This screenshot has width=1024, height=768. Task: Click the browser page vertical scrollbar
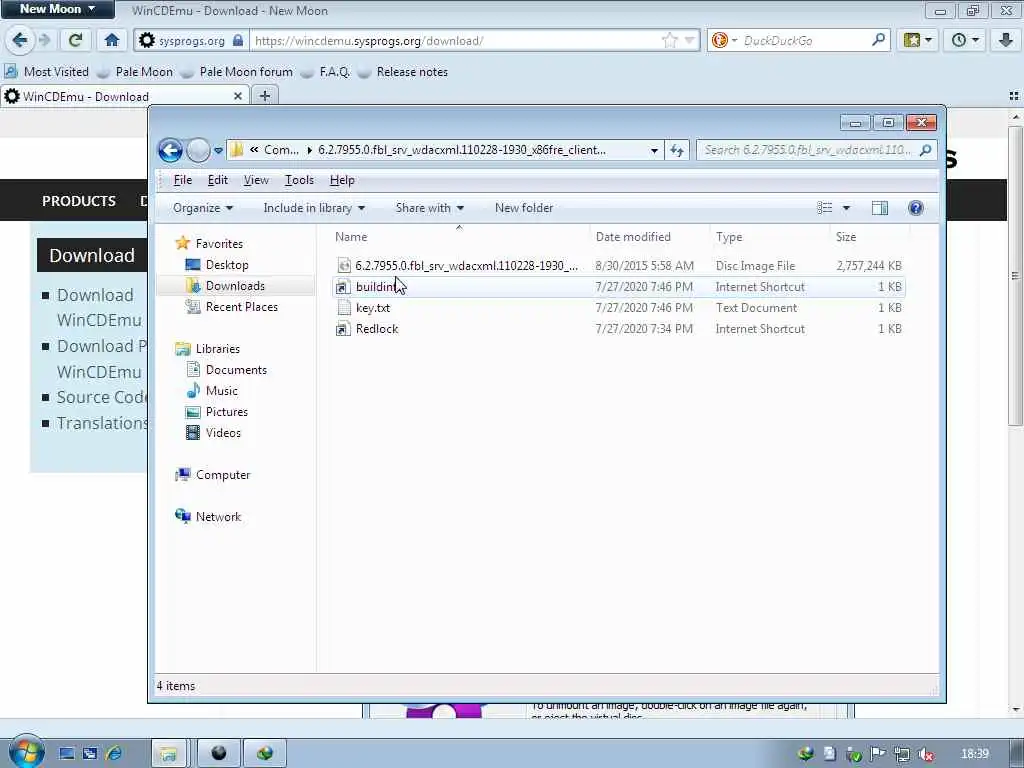1016,274
